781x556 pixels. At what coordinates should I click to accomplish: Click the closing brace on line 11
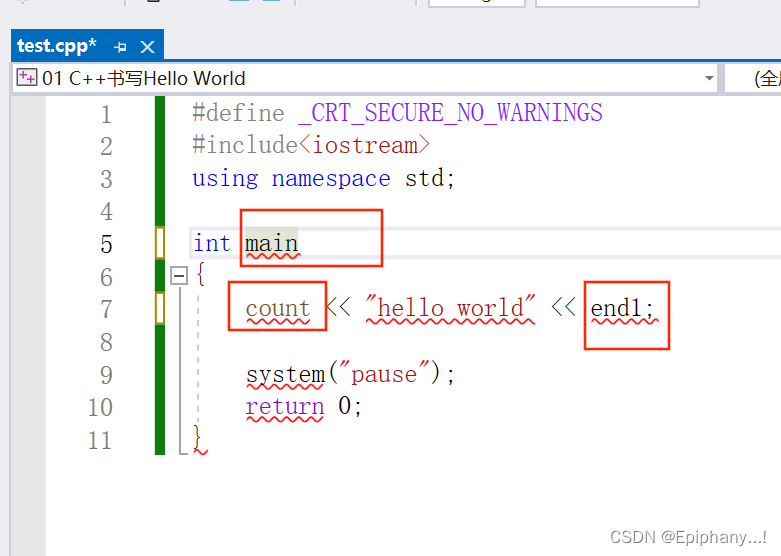click(197, 437)
